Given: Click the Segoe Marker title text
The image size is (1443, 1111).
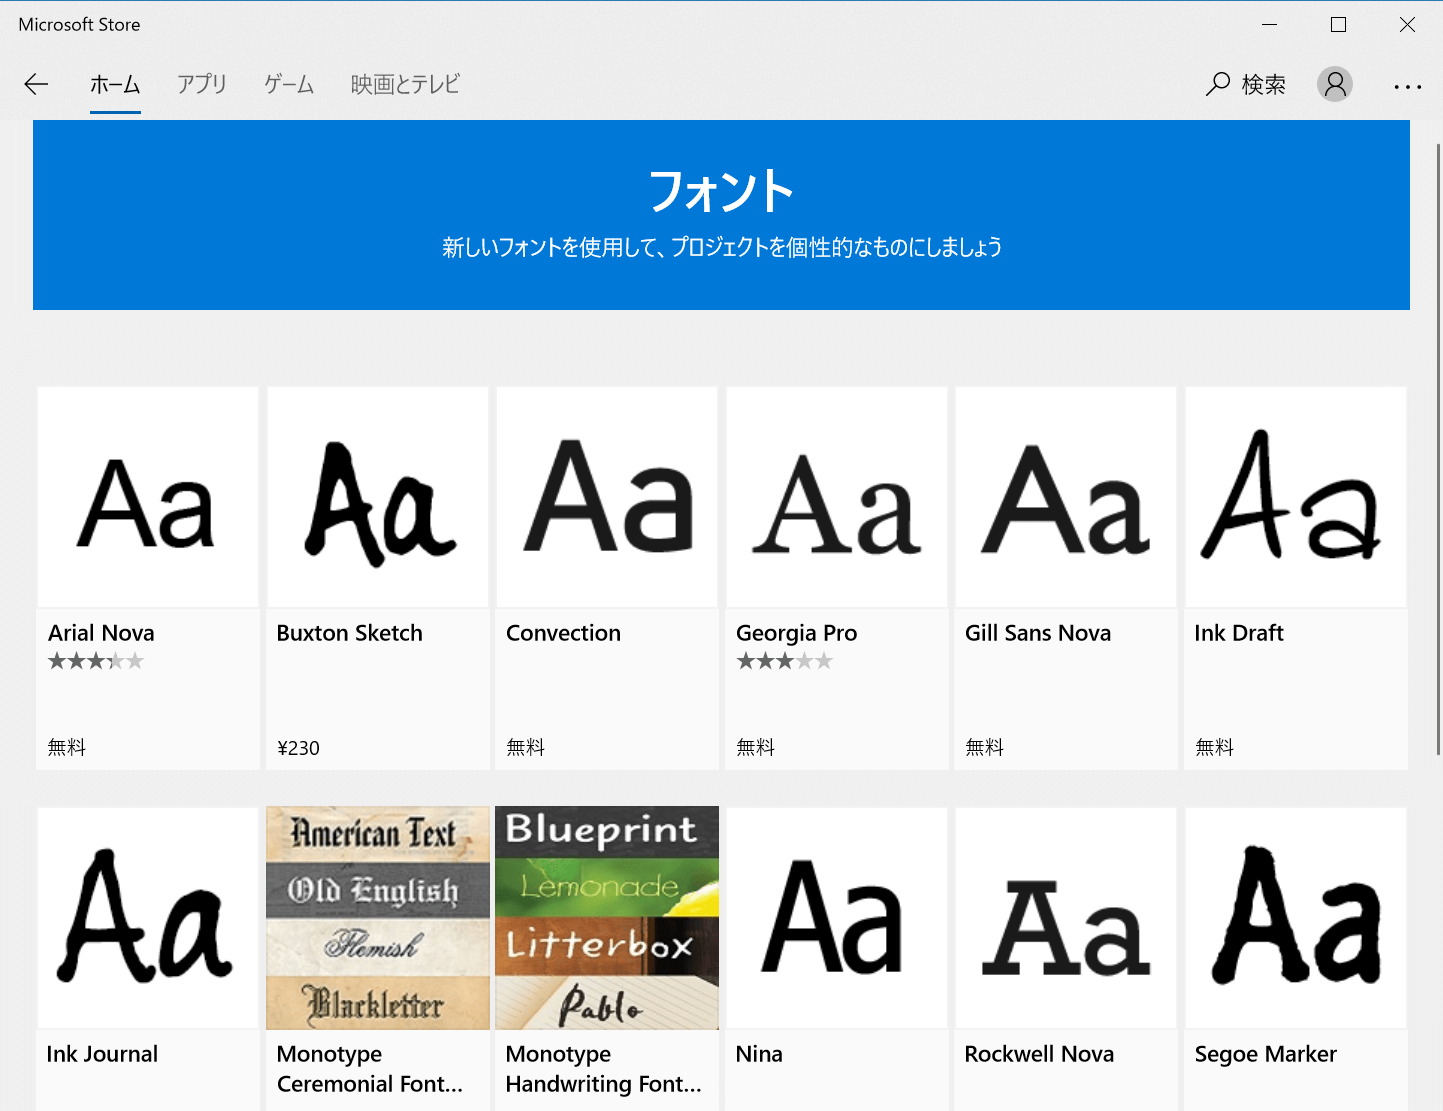Looking at the screenshot, I should coord(1266,1054).
